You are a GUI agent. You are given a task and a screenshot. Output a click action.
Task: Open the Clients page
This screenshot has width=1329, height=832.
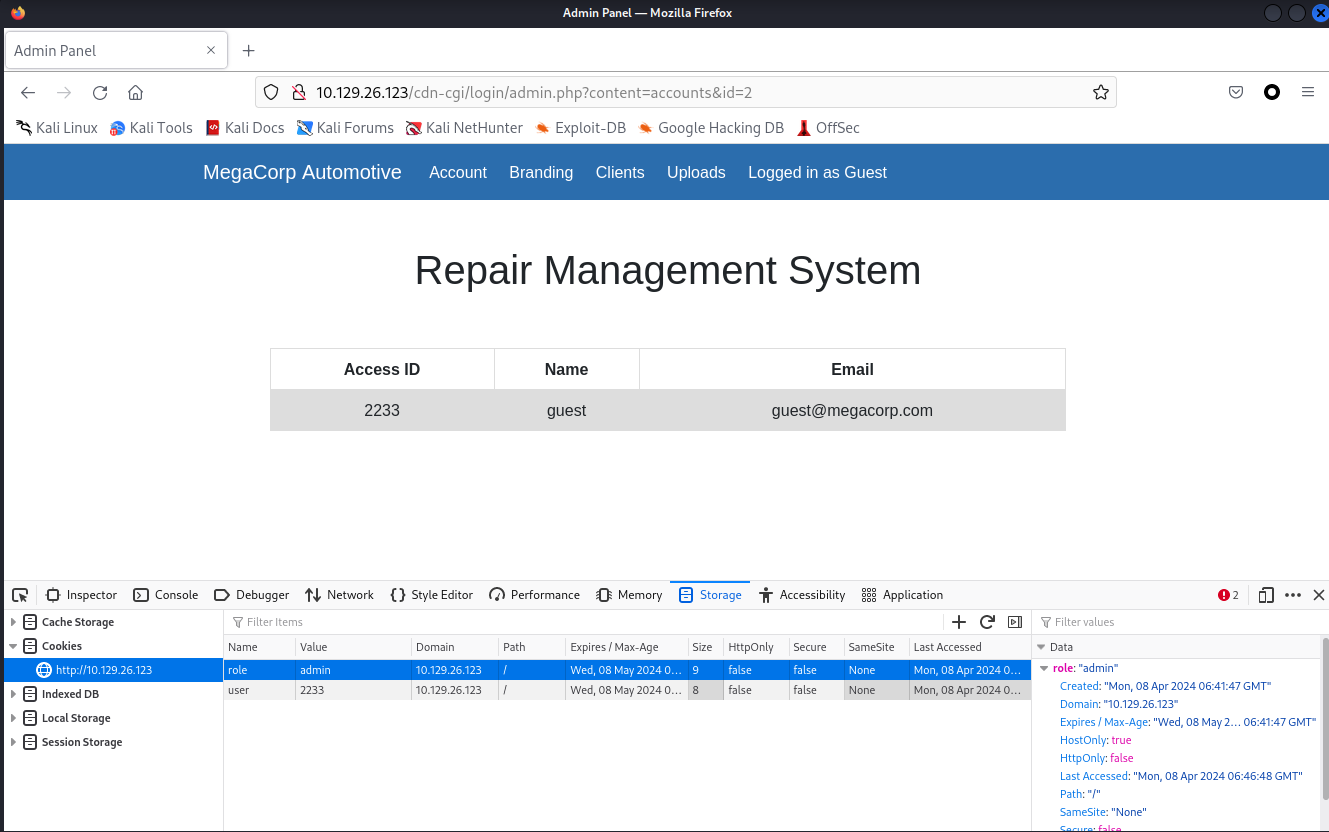(x=620, y=172)
